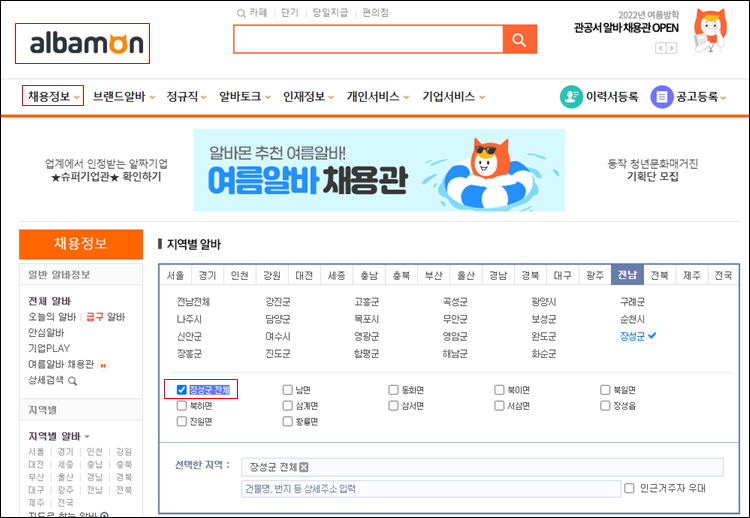Open 슈퍼기업관 확인하기 promo link
The height and width of the screenshot is (518, 750).
106,177
